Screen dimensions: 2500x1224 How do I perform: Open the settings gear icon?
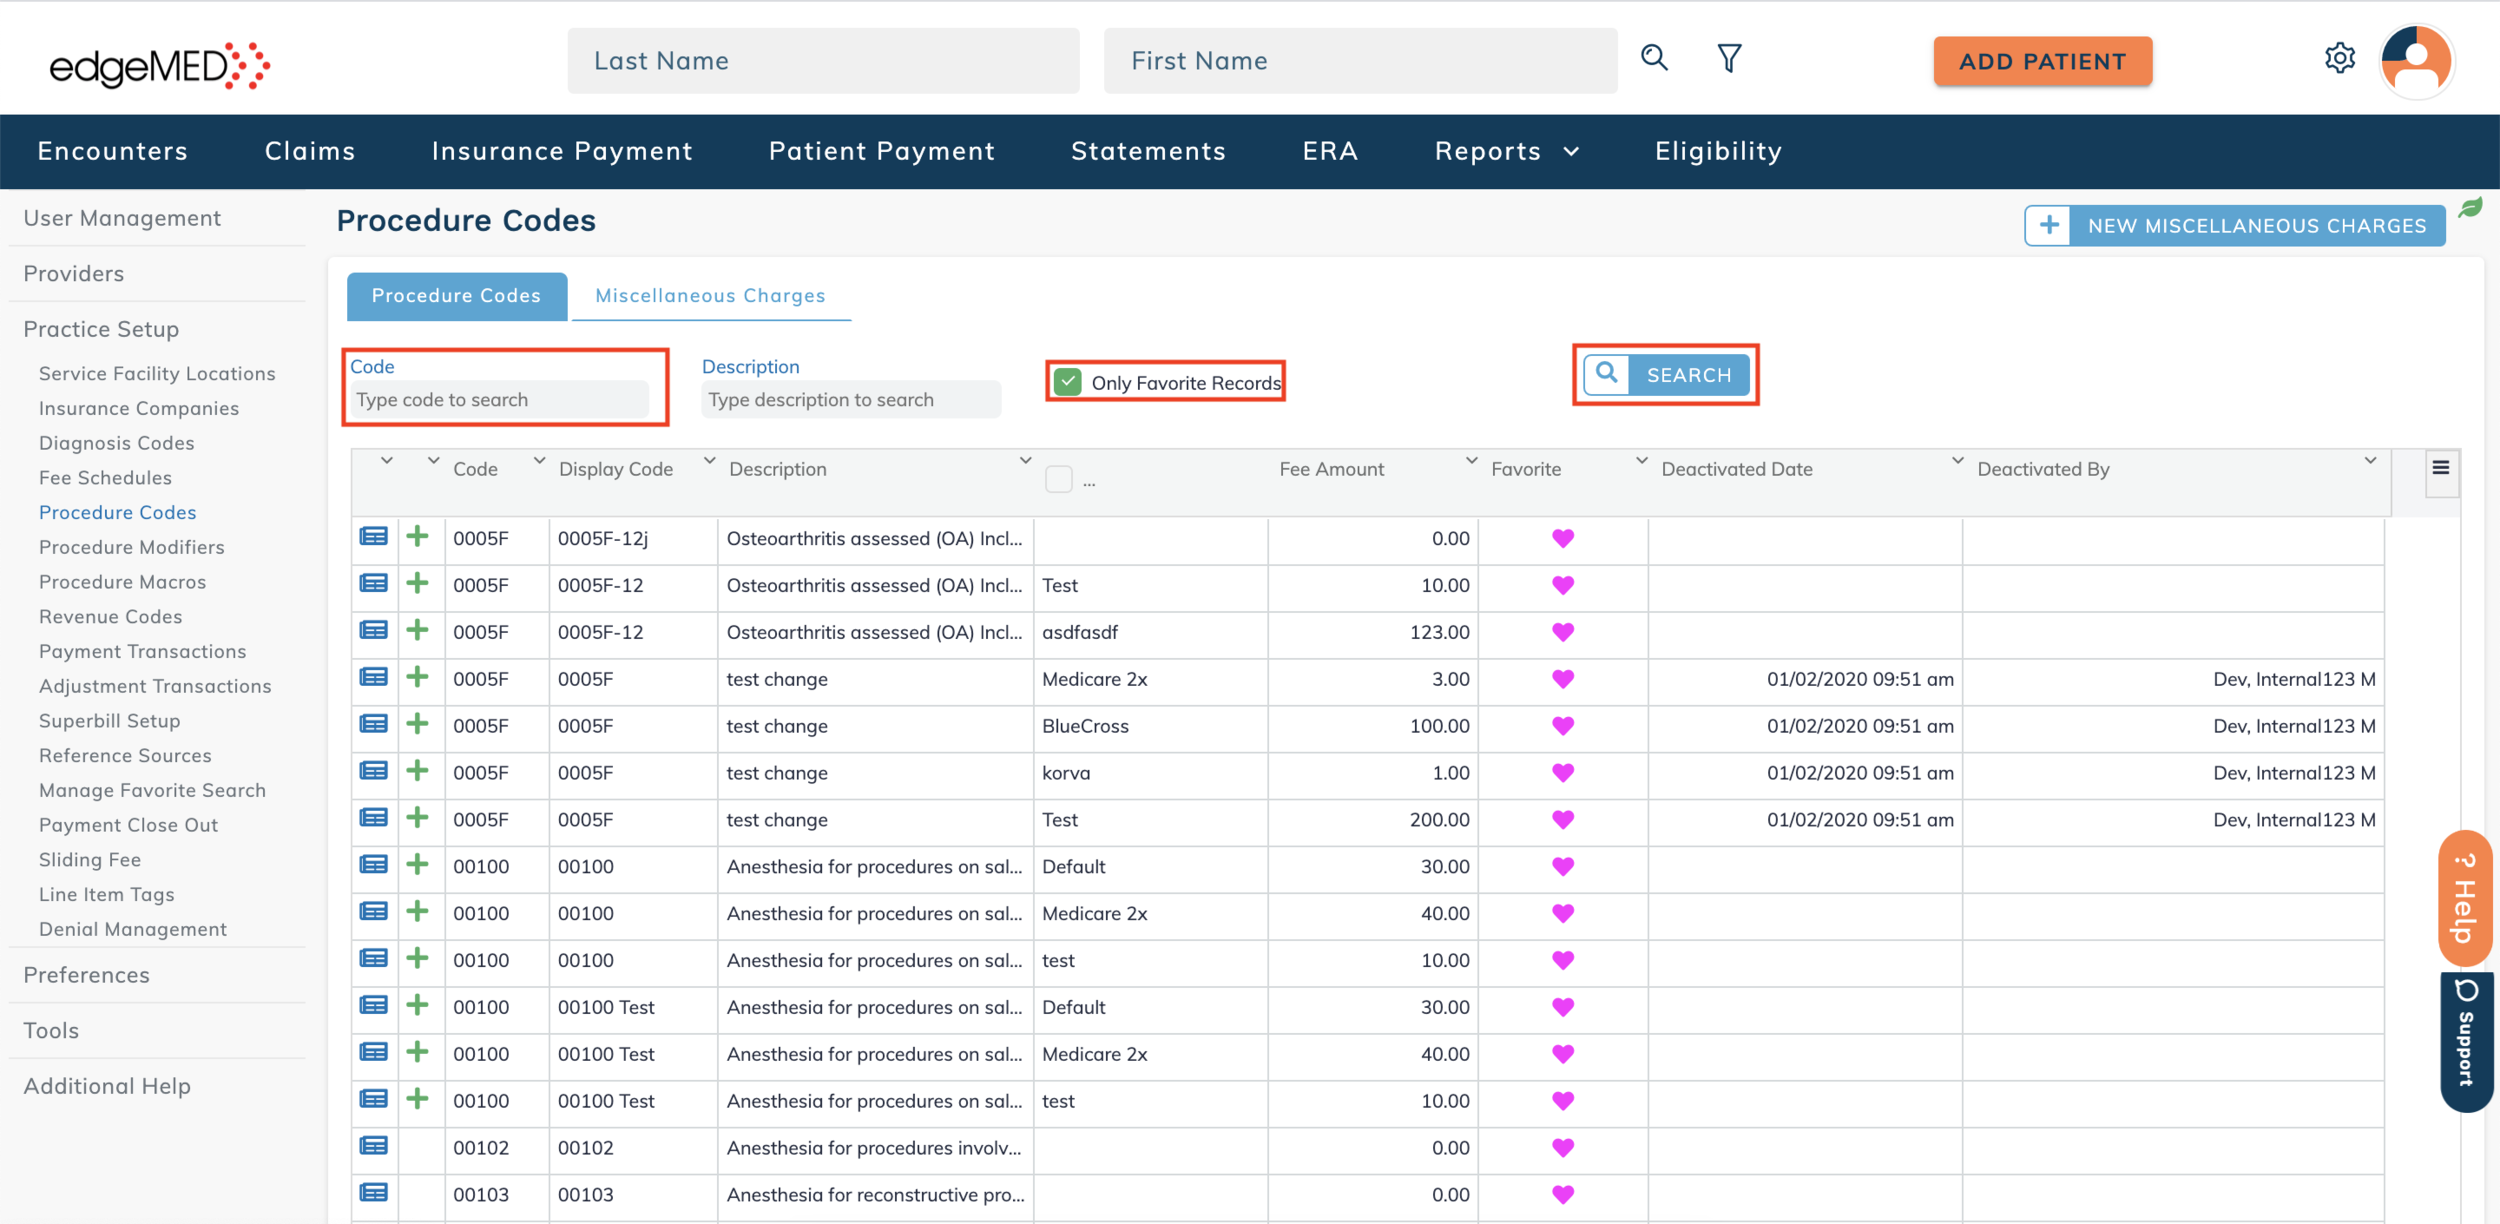click(2339, 58)
